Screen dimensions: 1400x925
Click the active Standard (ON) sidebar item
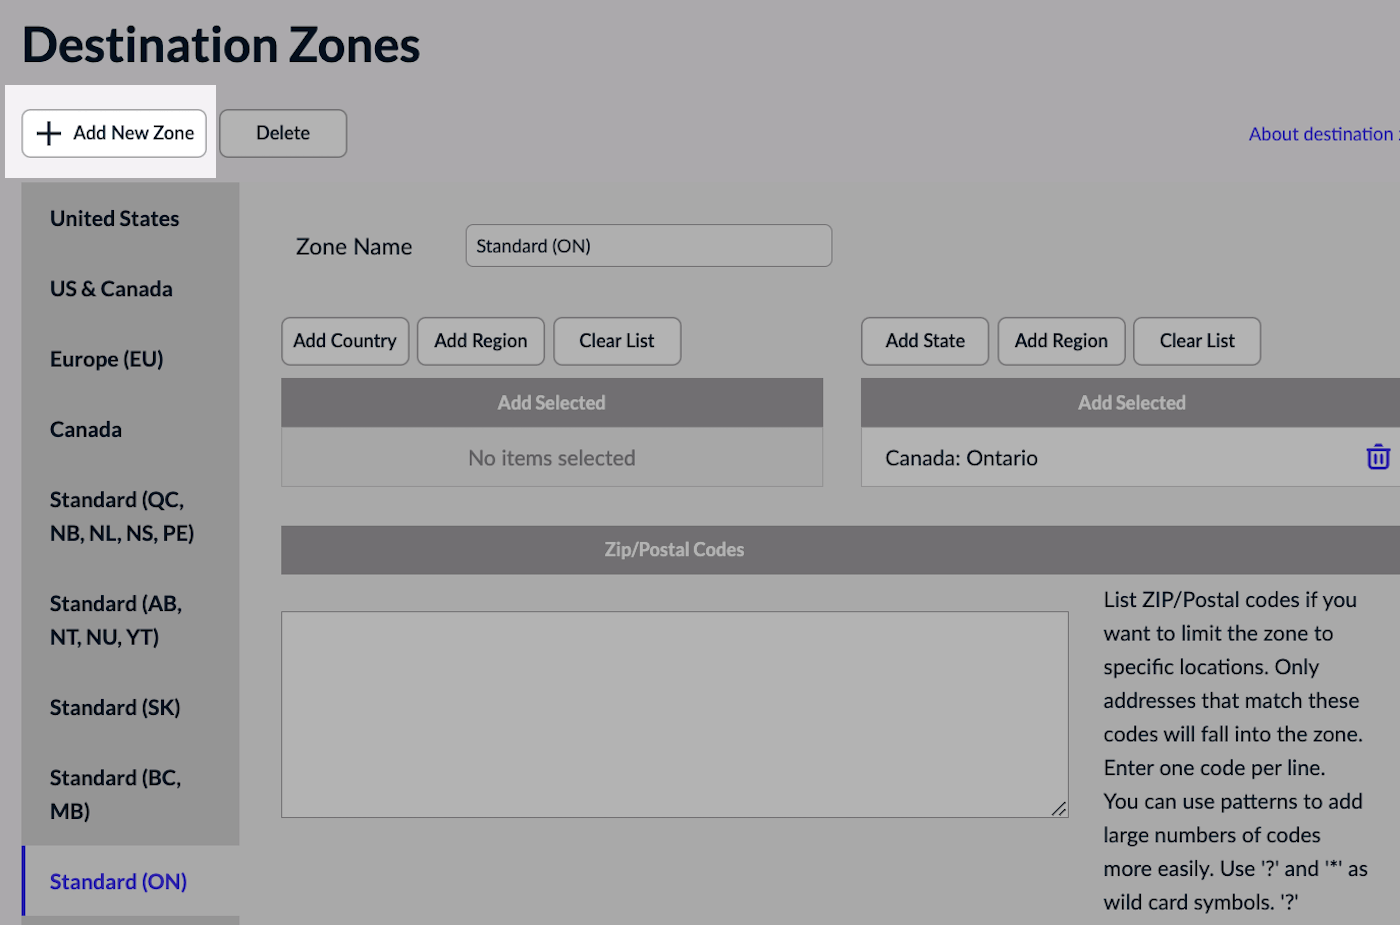(x=118, y=881)
